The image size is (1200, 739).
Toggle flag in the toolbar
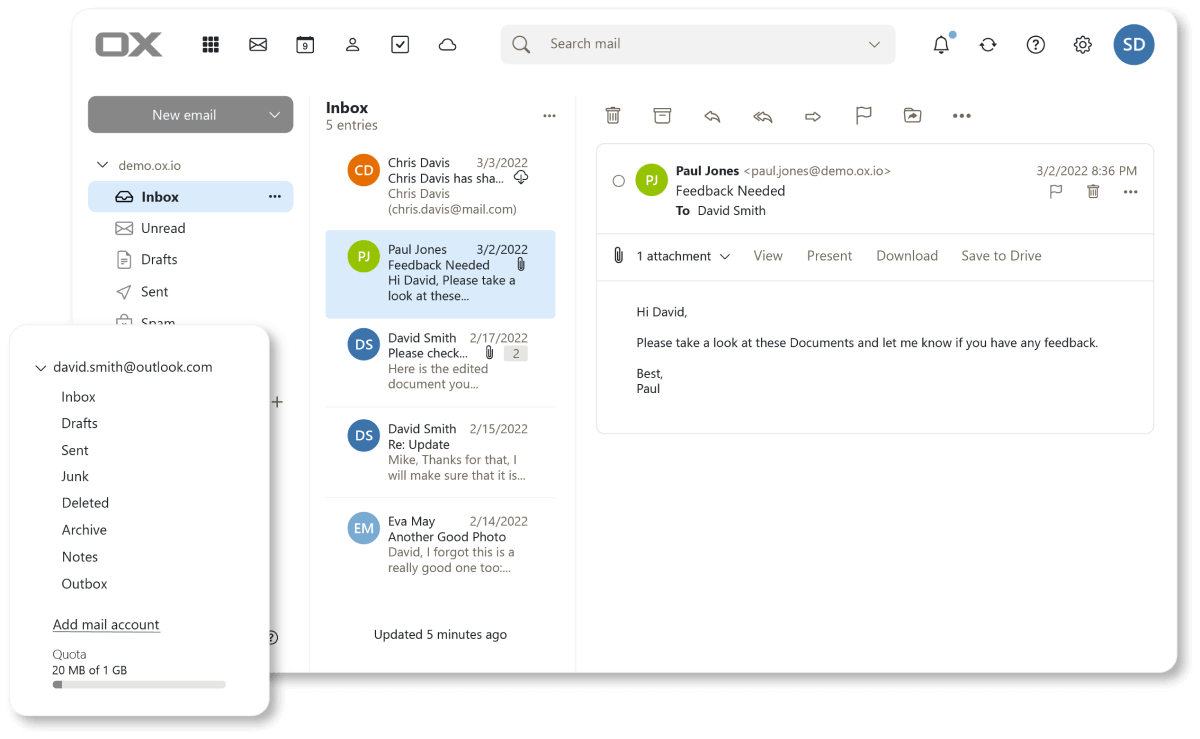click(863, 116)
